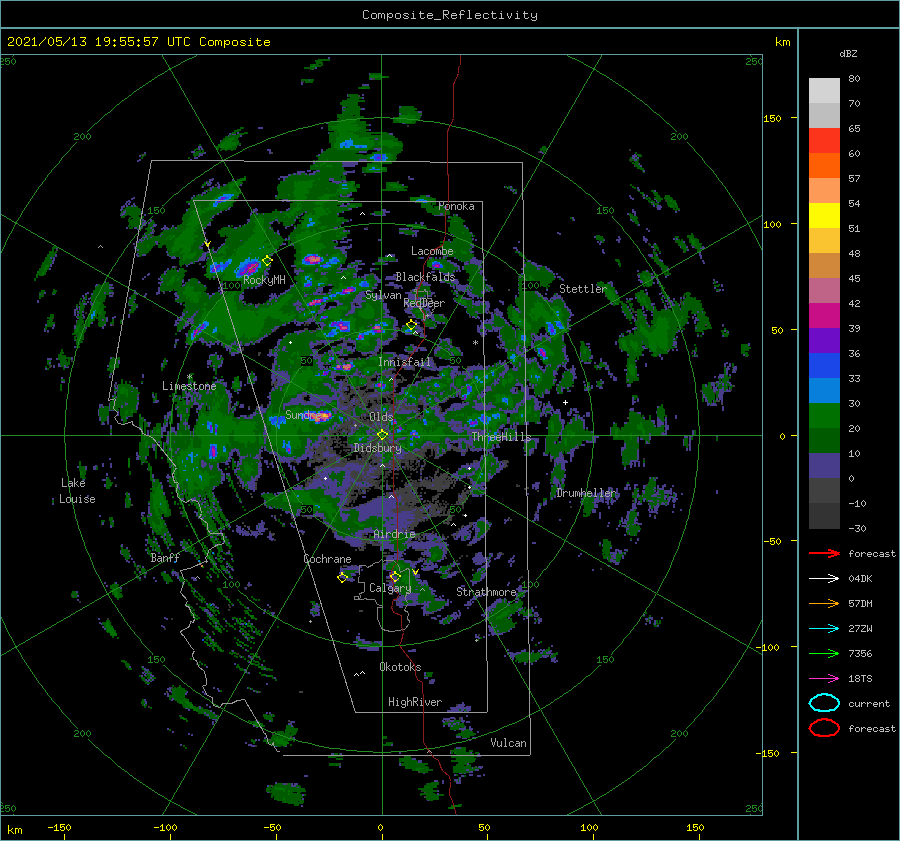The height and width of the screenshot is (841, 900).
Task: Click the red forecast ellipse legend icon
Action: pyautogui.click(x=824, y=728)
